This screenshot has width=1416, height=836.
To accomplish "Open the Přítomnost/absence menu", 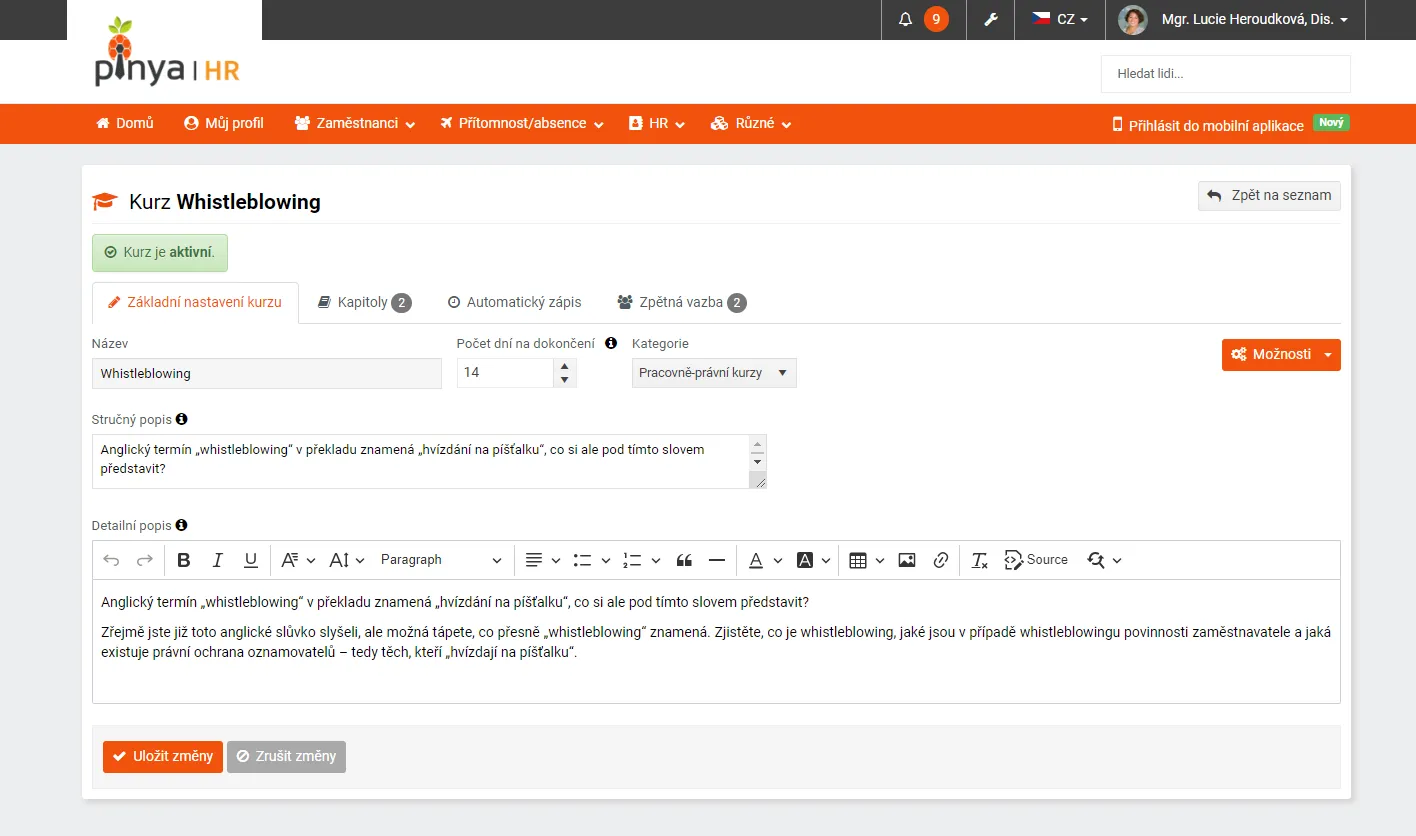I will [x=522, y=124].
